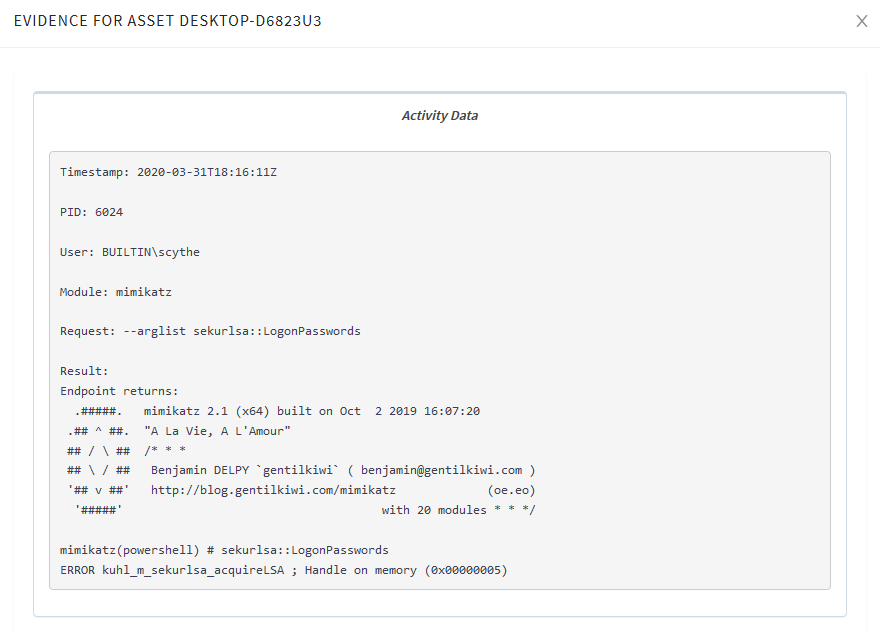
Task: Click the "A La Vie, A L'Amour" quote
Action: pyautogui.click(x=217, y=431)
